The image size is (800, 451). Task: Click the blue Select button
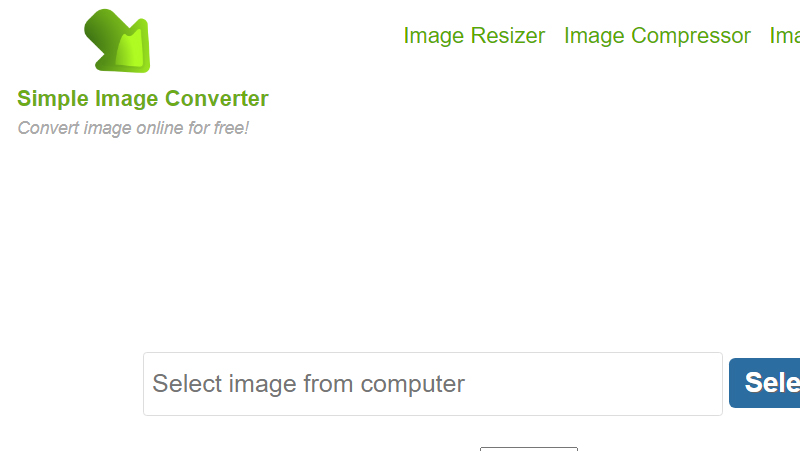[764, 383]
